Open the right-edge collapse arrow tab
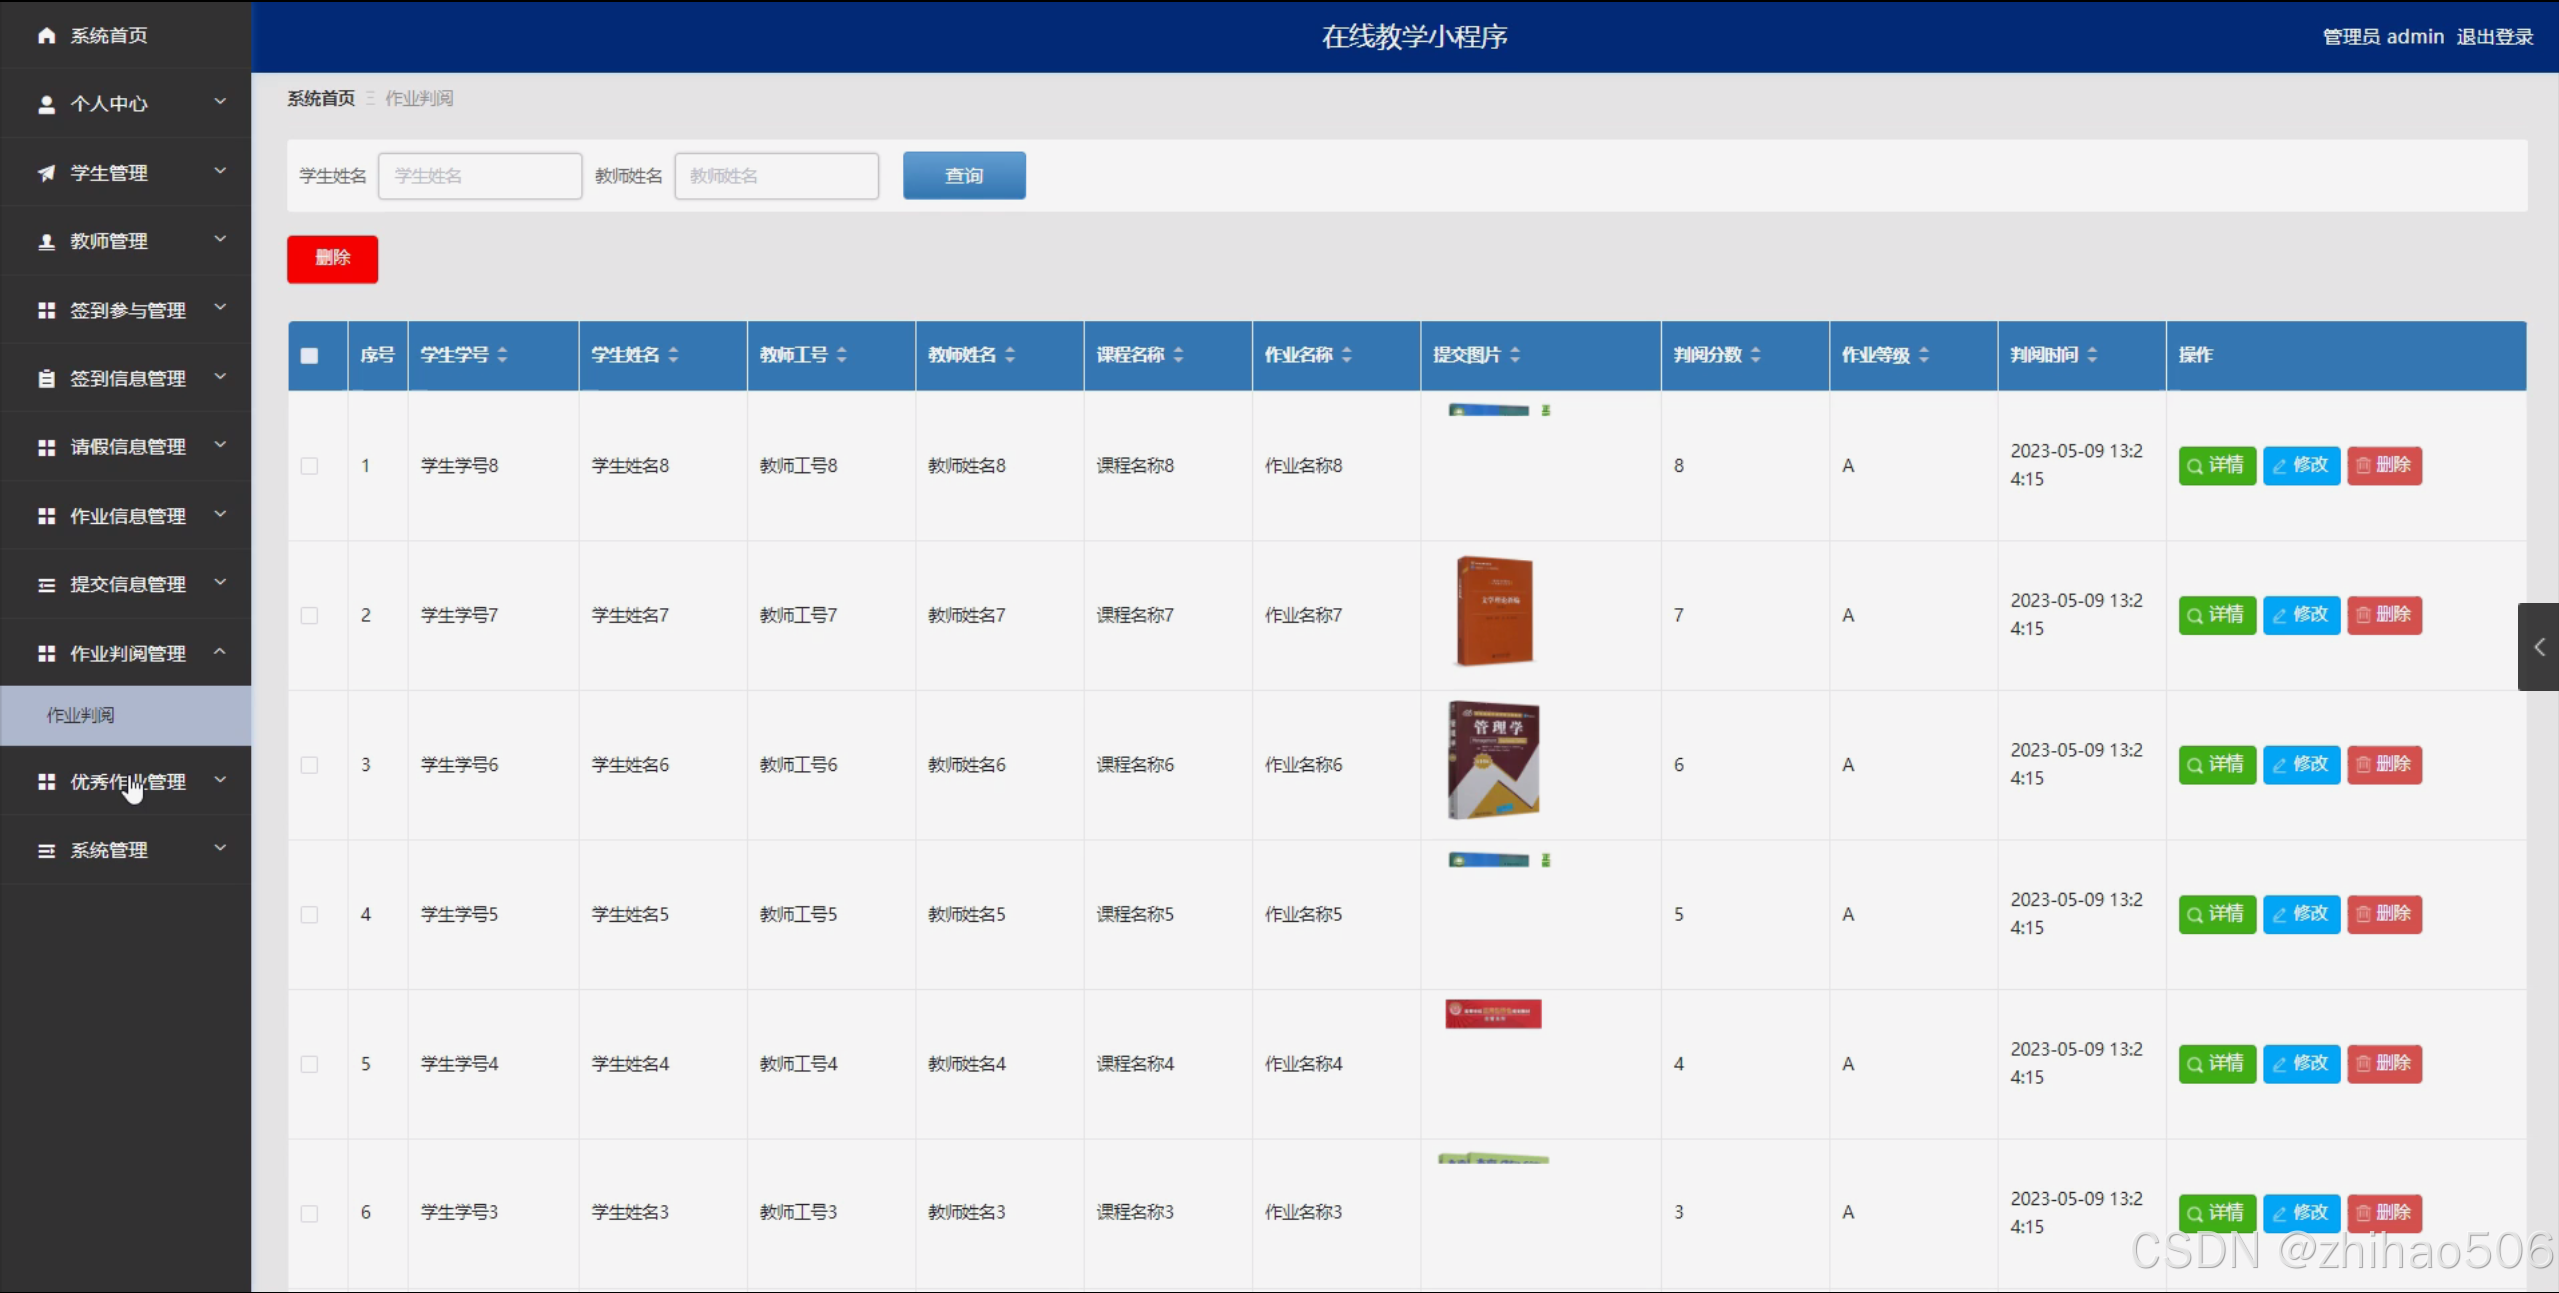The width and height of the screenshot is (2559, 1293). pos(2538,647)
